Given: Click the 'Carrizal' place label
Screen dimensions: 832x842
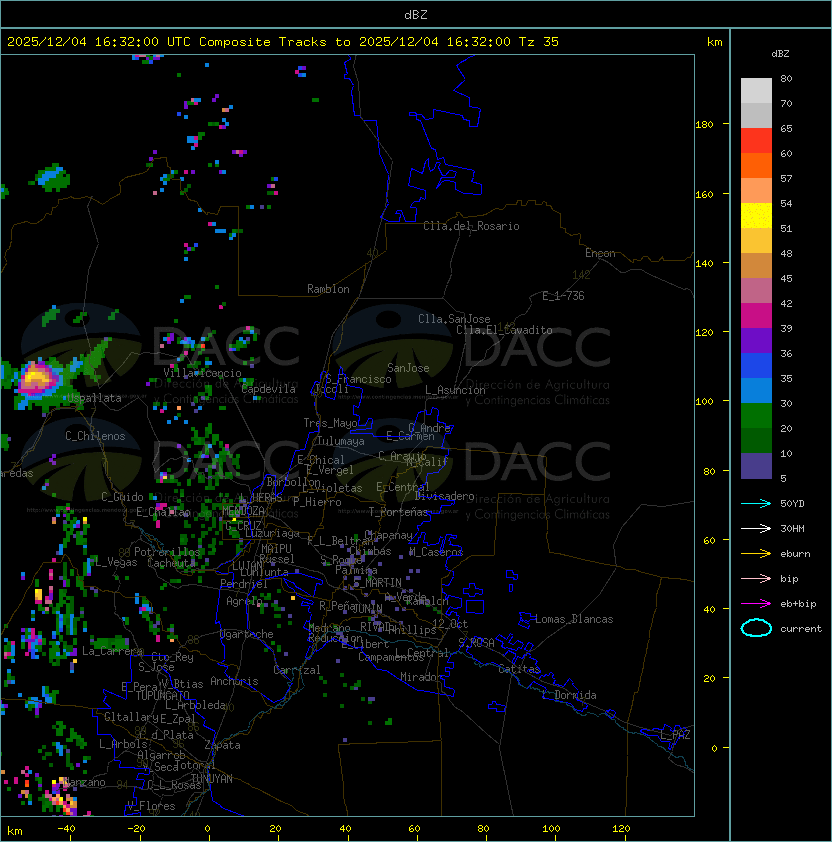Looking at the screenshot, I should tap(296, 670).
